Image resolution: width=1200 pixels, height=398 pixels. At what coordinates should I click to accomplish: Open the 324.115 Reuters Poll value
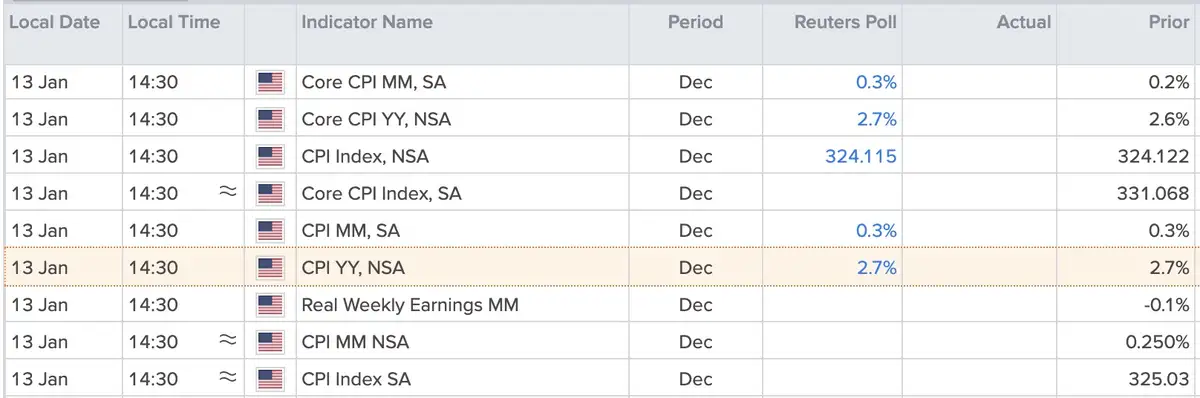pos(861,156)
